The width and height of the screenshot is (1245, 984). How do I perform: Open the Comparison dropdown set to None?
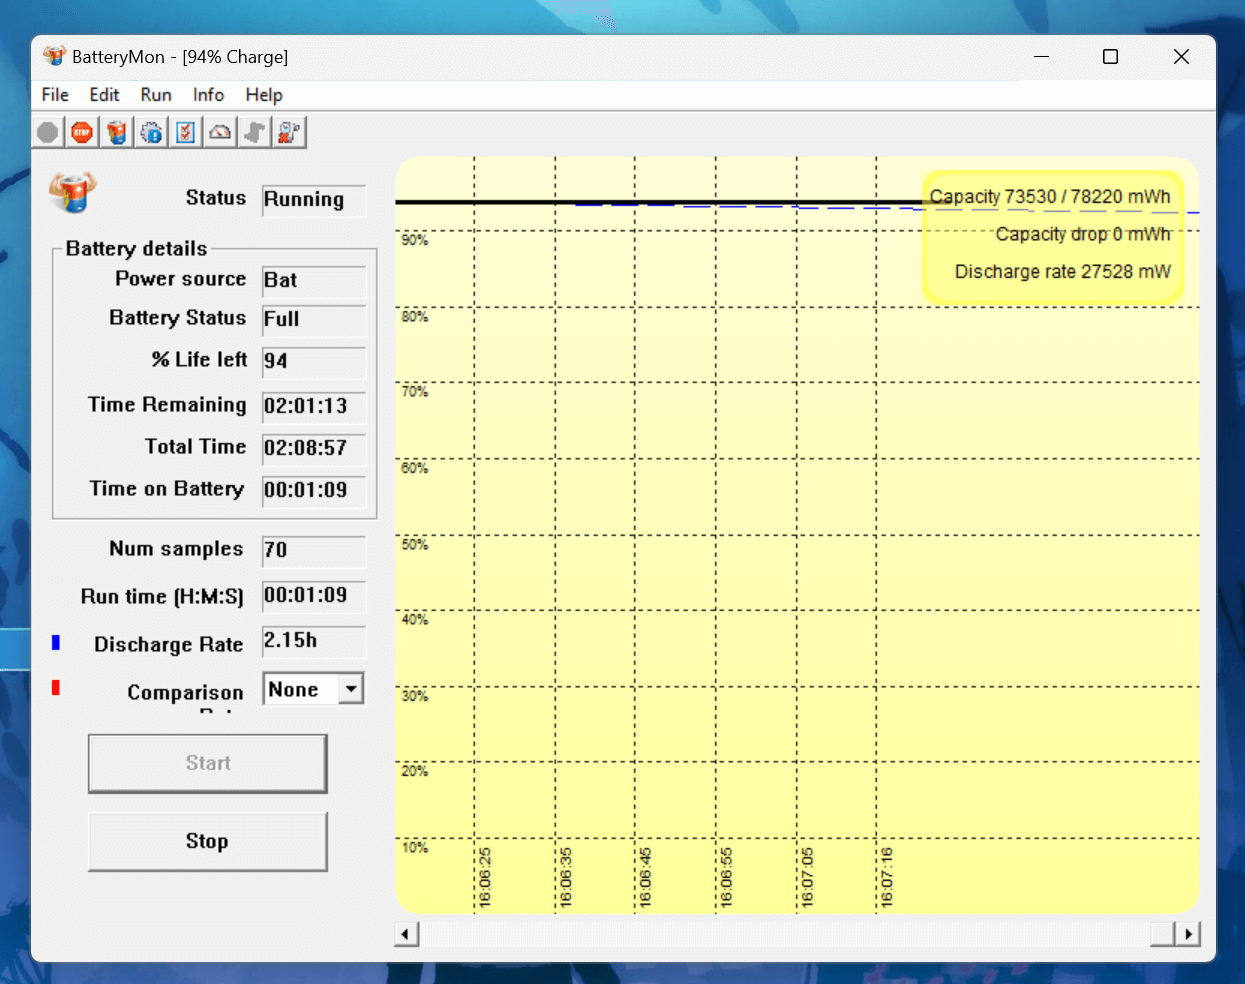(350, 689)
